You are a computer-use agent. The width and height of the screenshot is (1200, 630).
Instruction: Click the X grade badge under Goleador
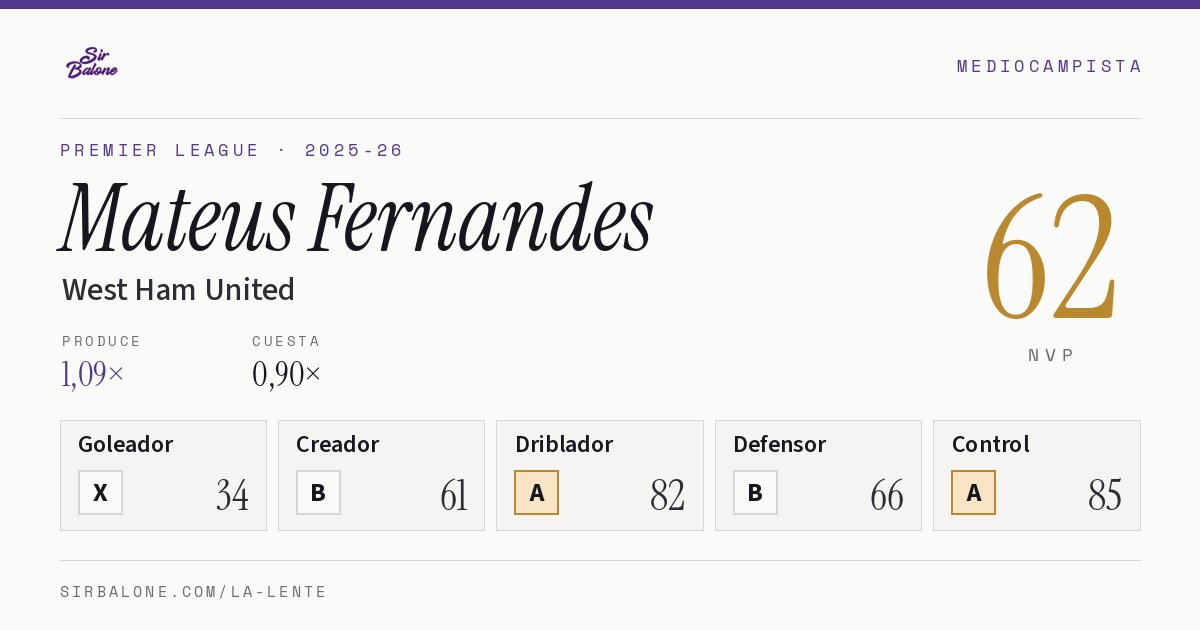[x=100, y=493]
